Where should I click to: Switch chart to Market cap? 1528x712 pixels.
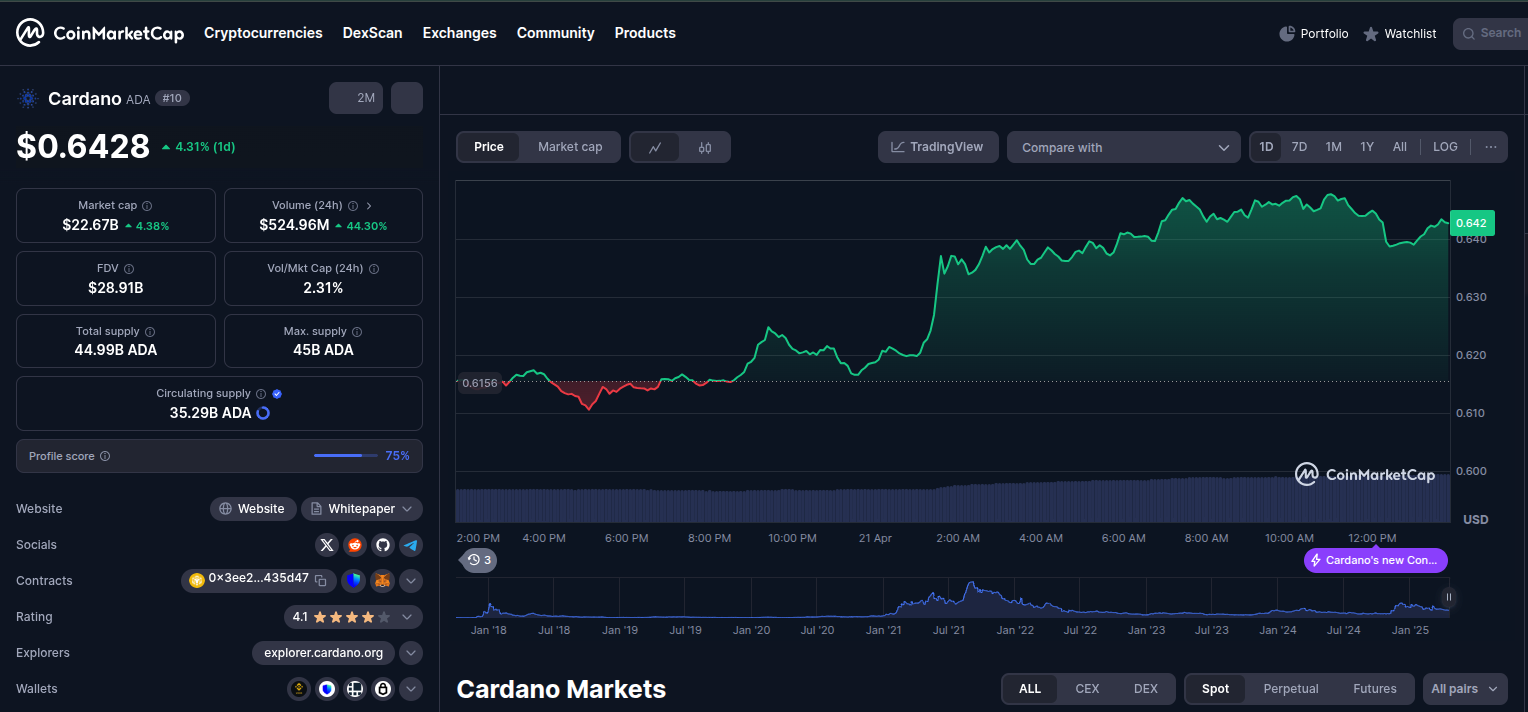point(570,147)
